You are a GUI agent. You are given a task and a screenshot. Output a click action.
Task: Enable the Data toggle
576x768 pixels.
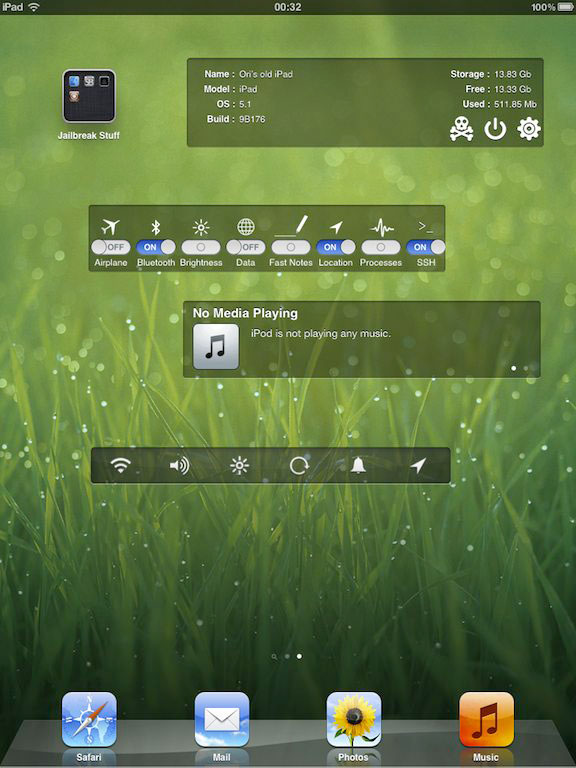[245, 247]
